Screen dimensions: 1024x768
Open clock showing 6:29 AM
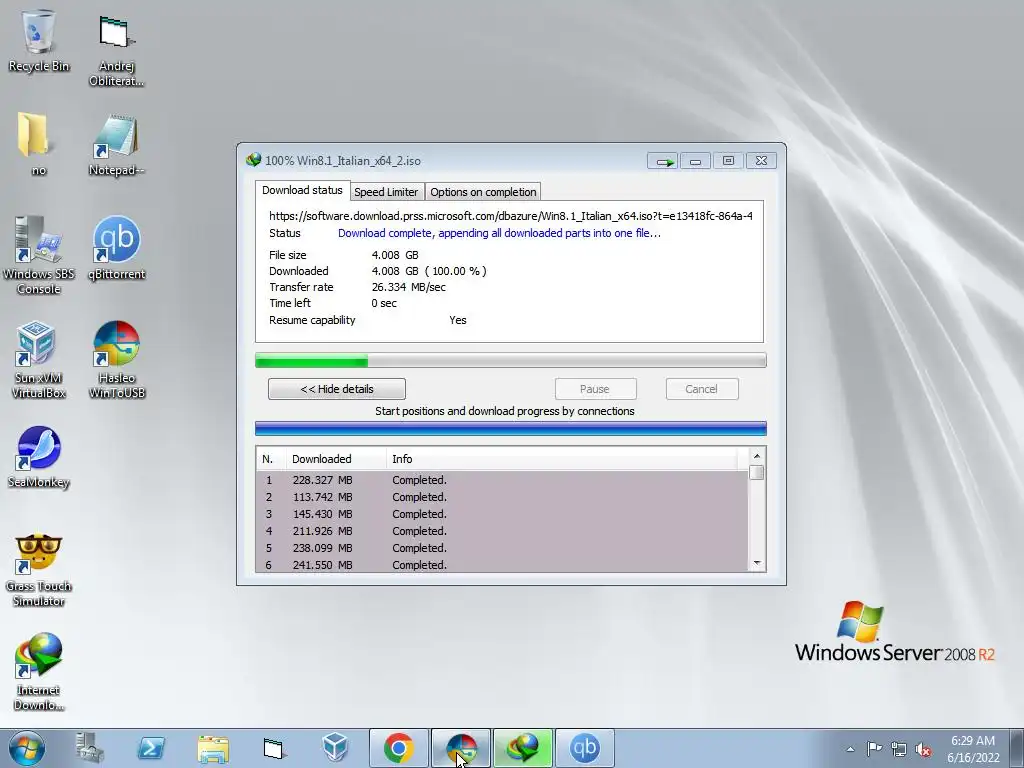click(973, 749)
